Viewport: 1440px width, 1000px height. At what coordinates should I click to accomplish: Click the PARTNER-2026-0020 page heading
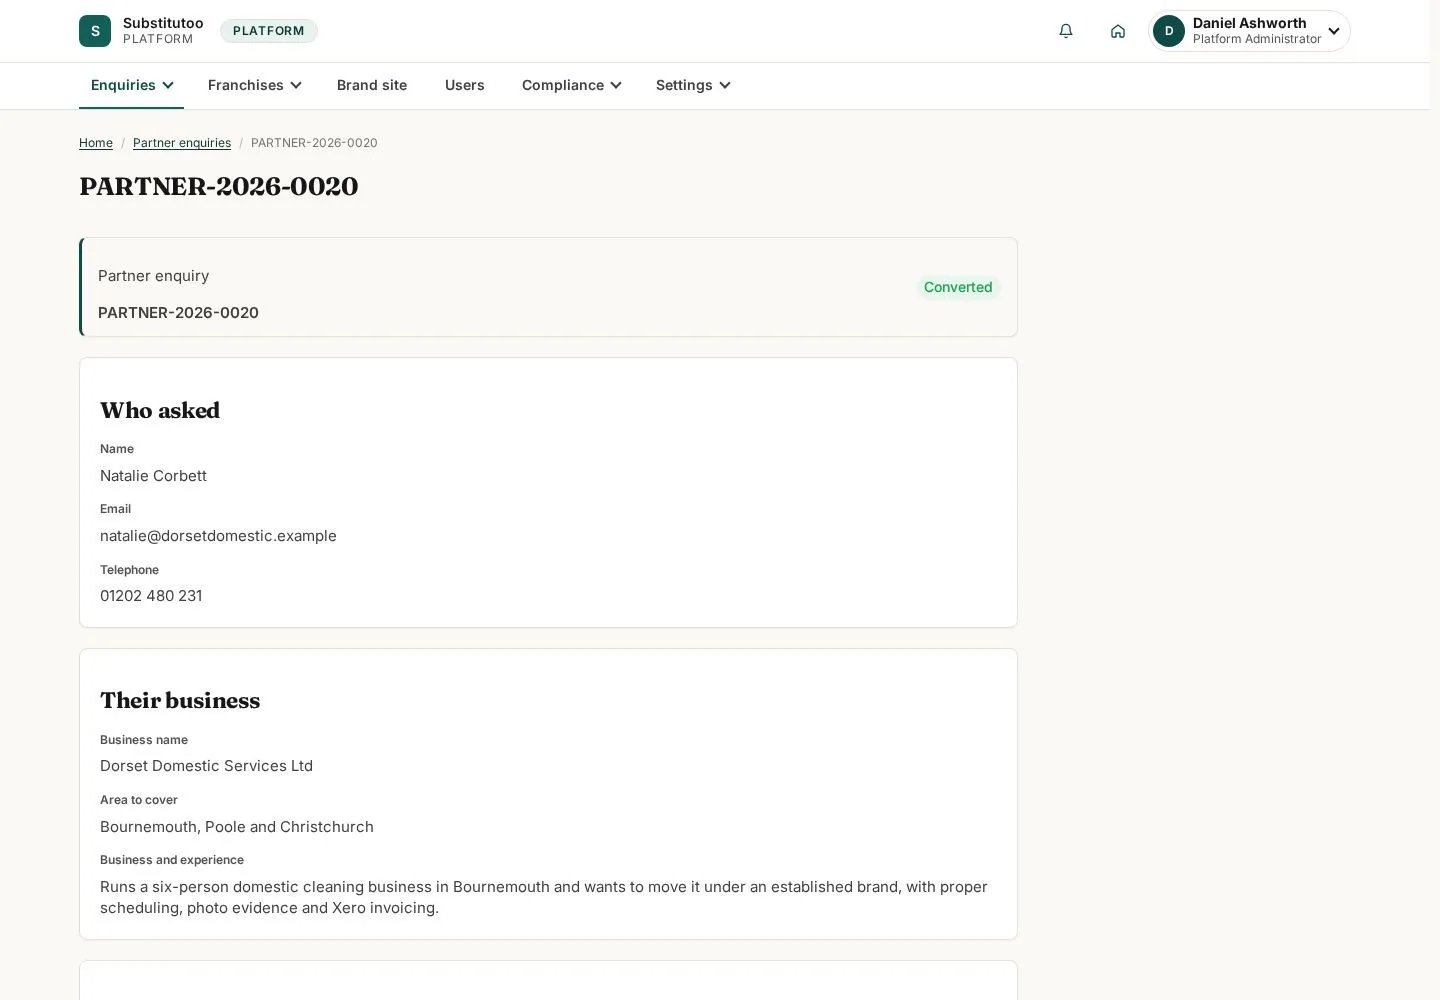(219, 187)
